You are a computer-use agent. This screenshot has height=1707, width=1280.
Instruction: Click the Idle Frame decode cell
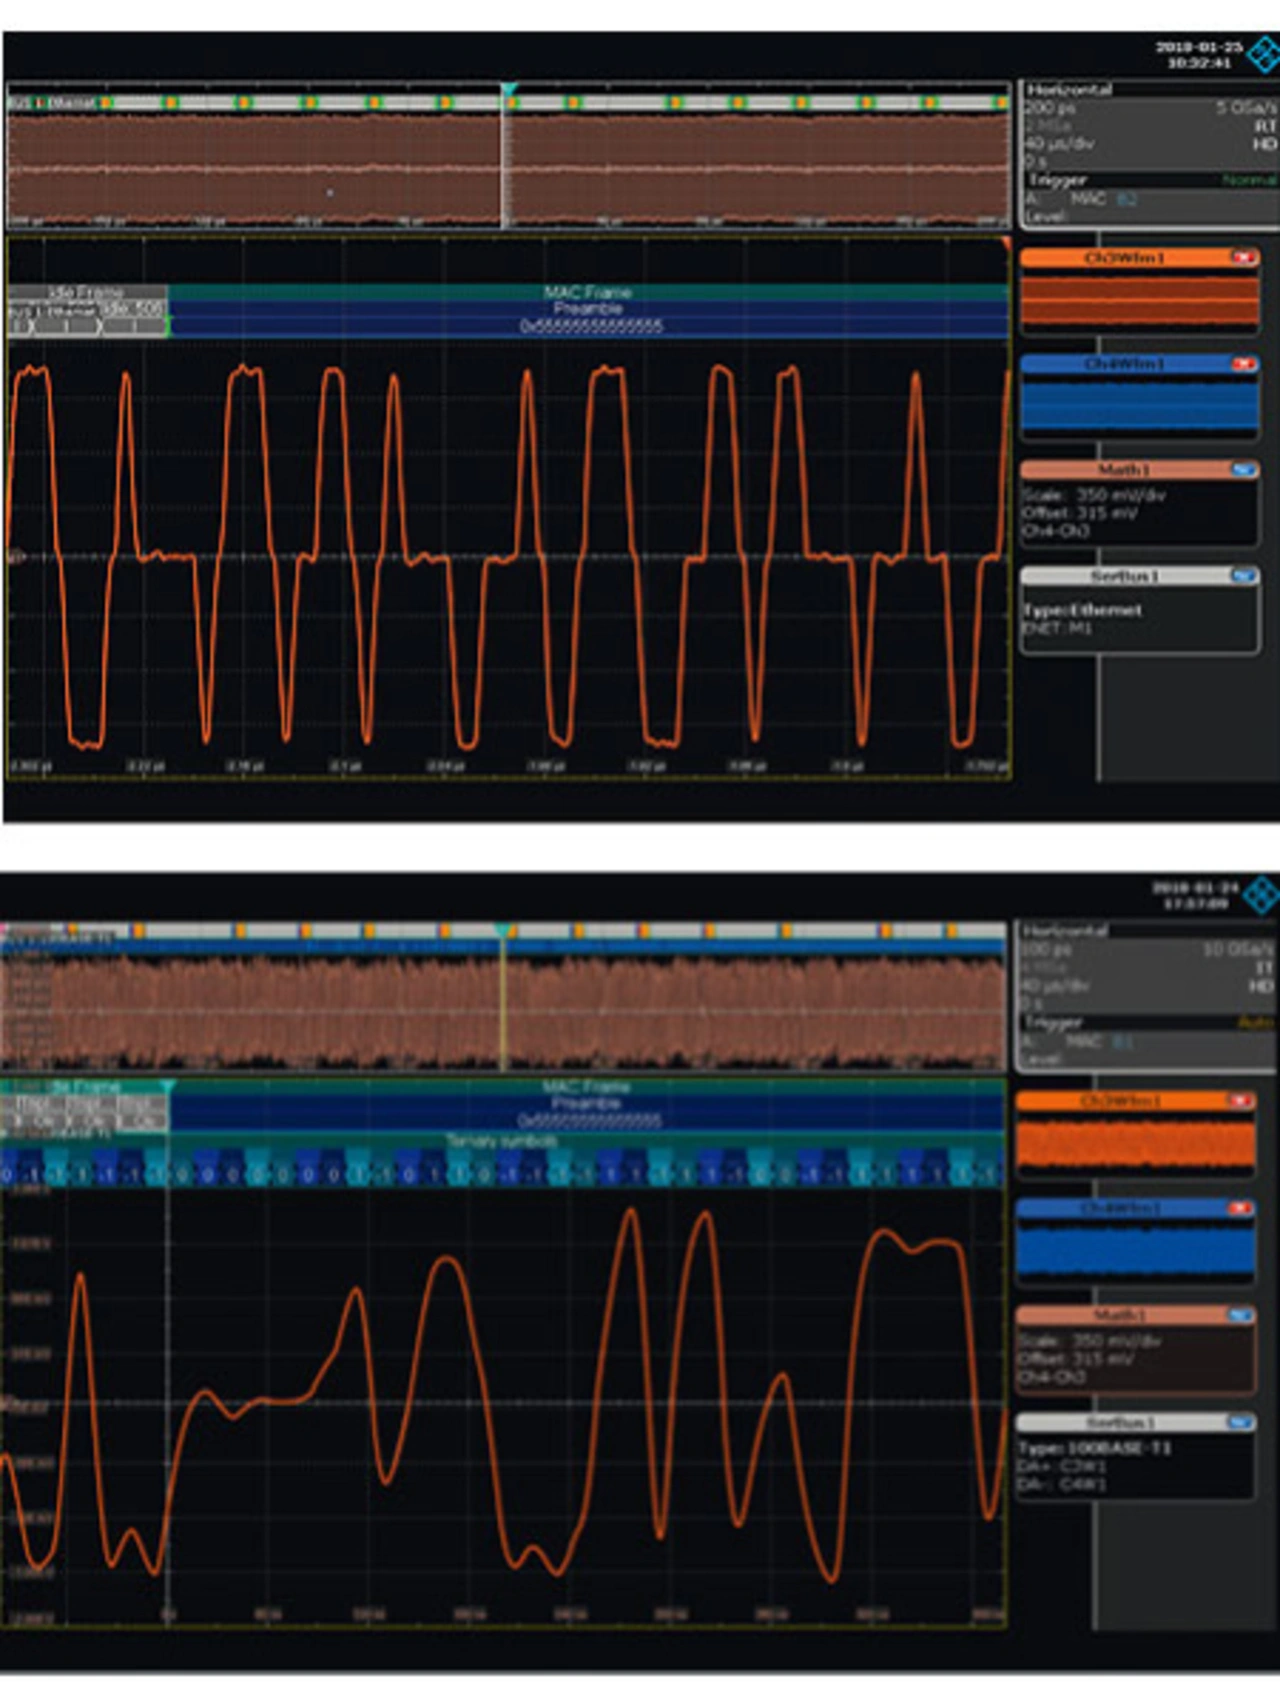(x=86, y=292)
